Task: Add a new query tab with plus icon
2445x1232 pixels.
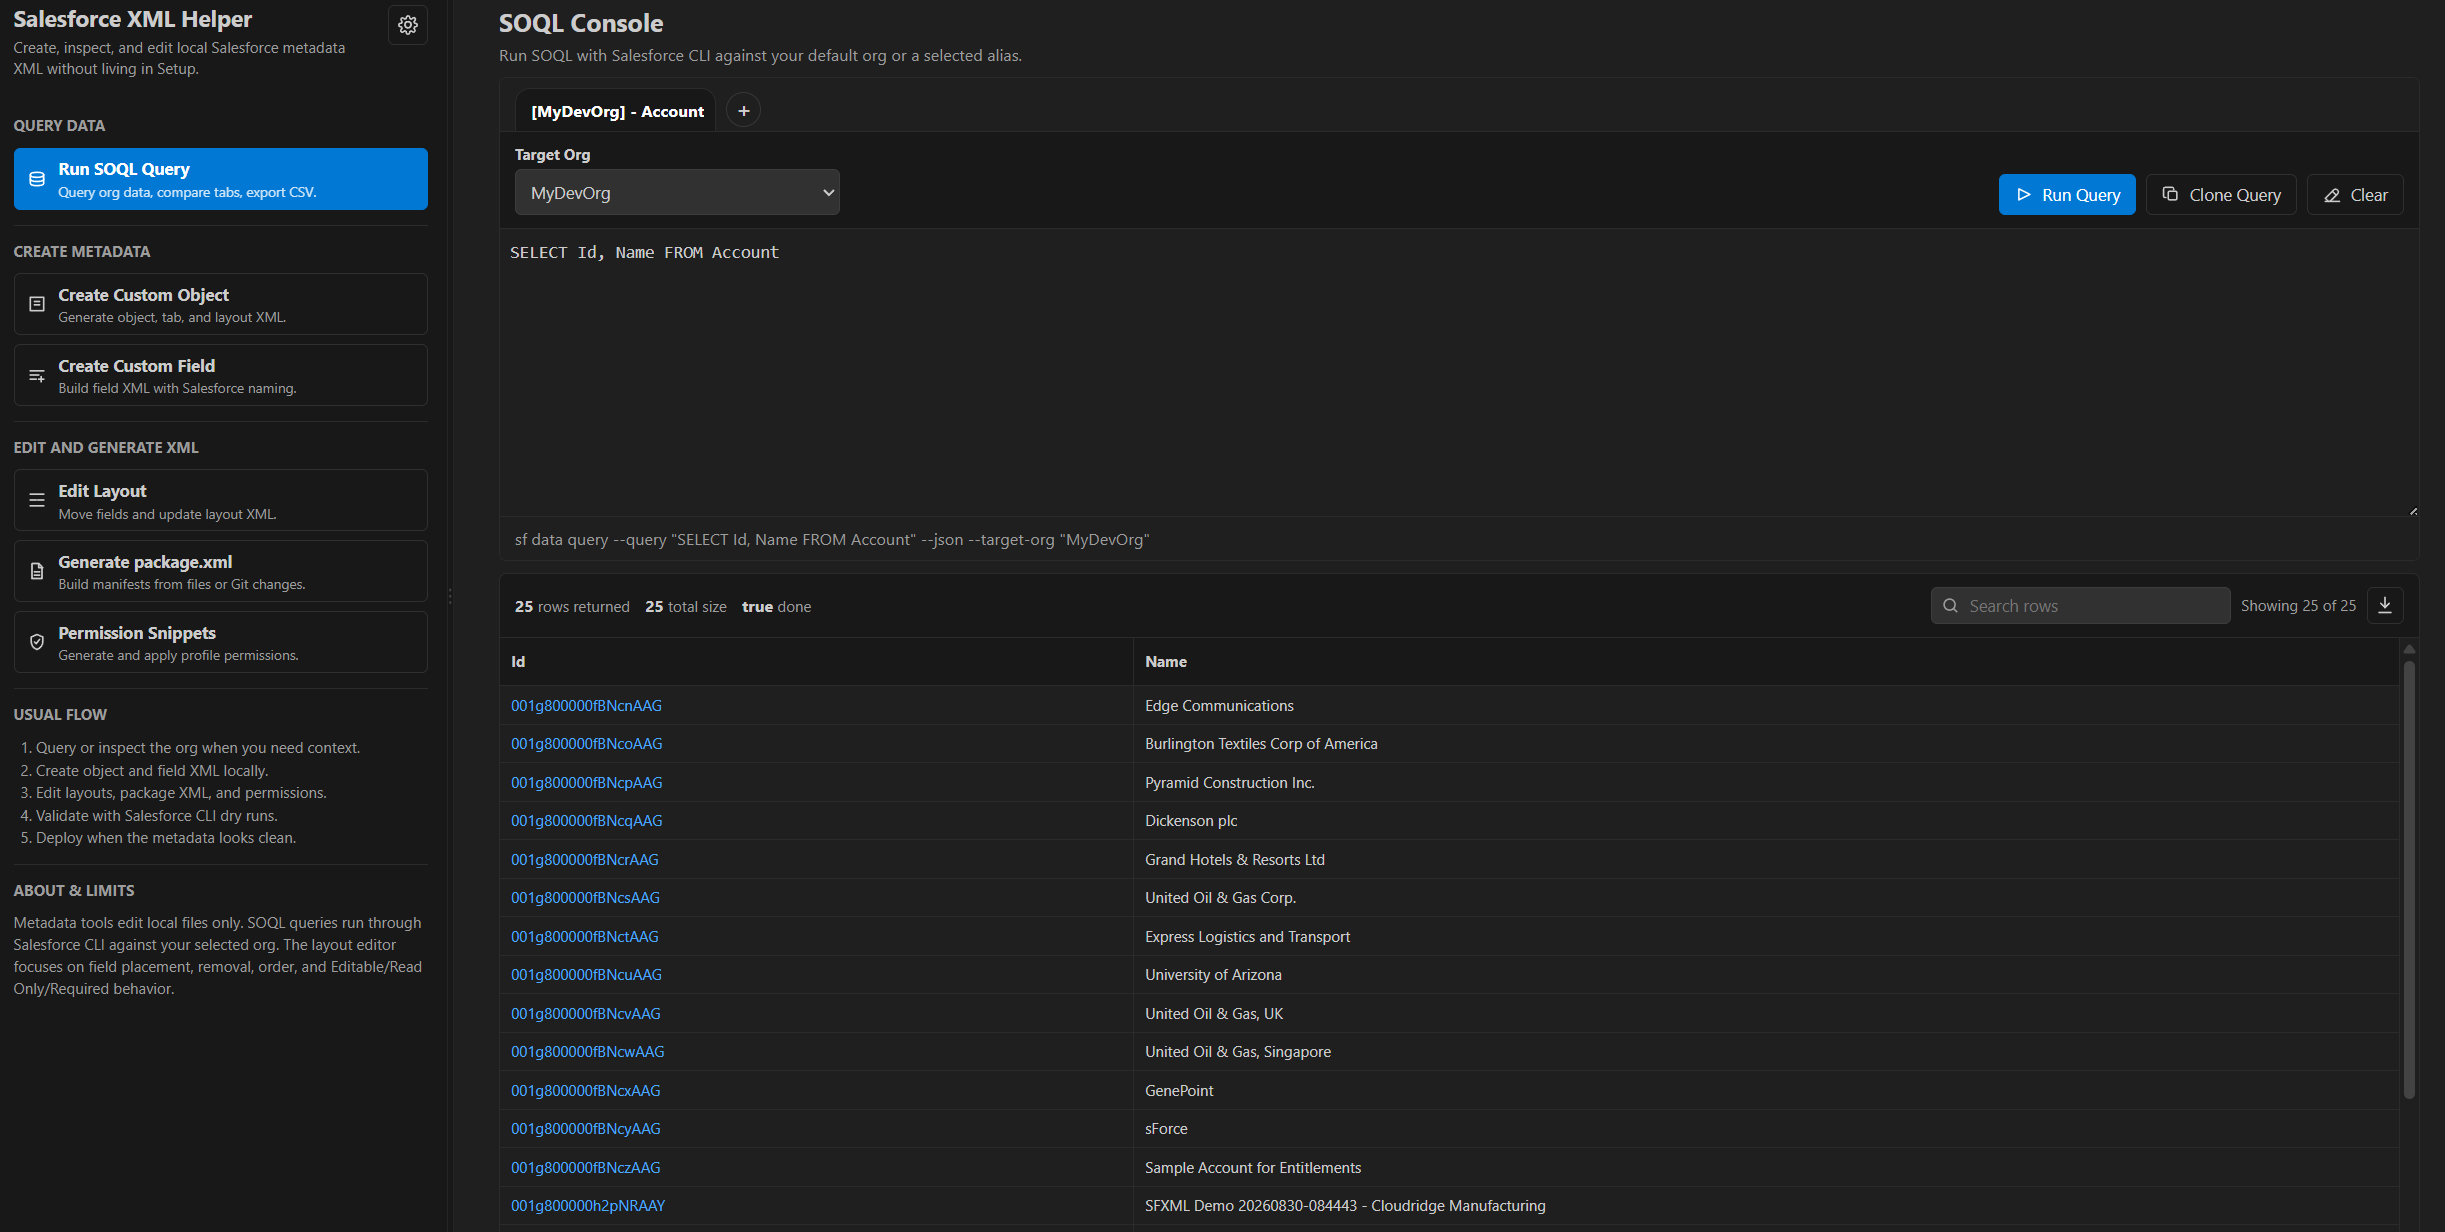Action: pyautogui.click(x=743, y=111)
